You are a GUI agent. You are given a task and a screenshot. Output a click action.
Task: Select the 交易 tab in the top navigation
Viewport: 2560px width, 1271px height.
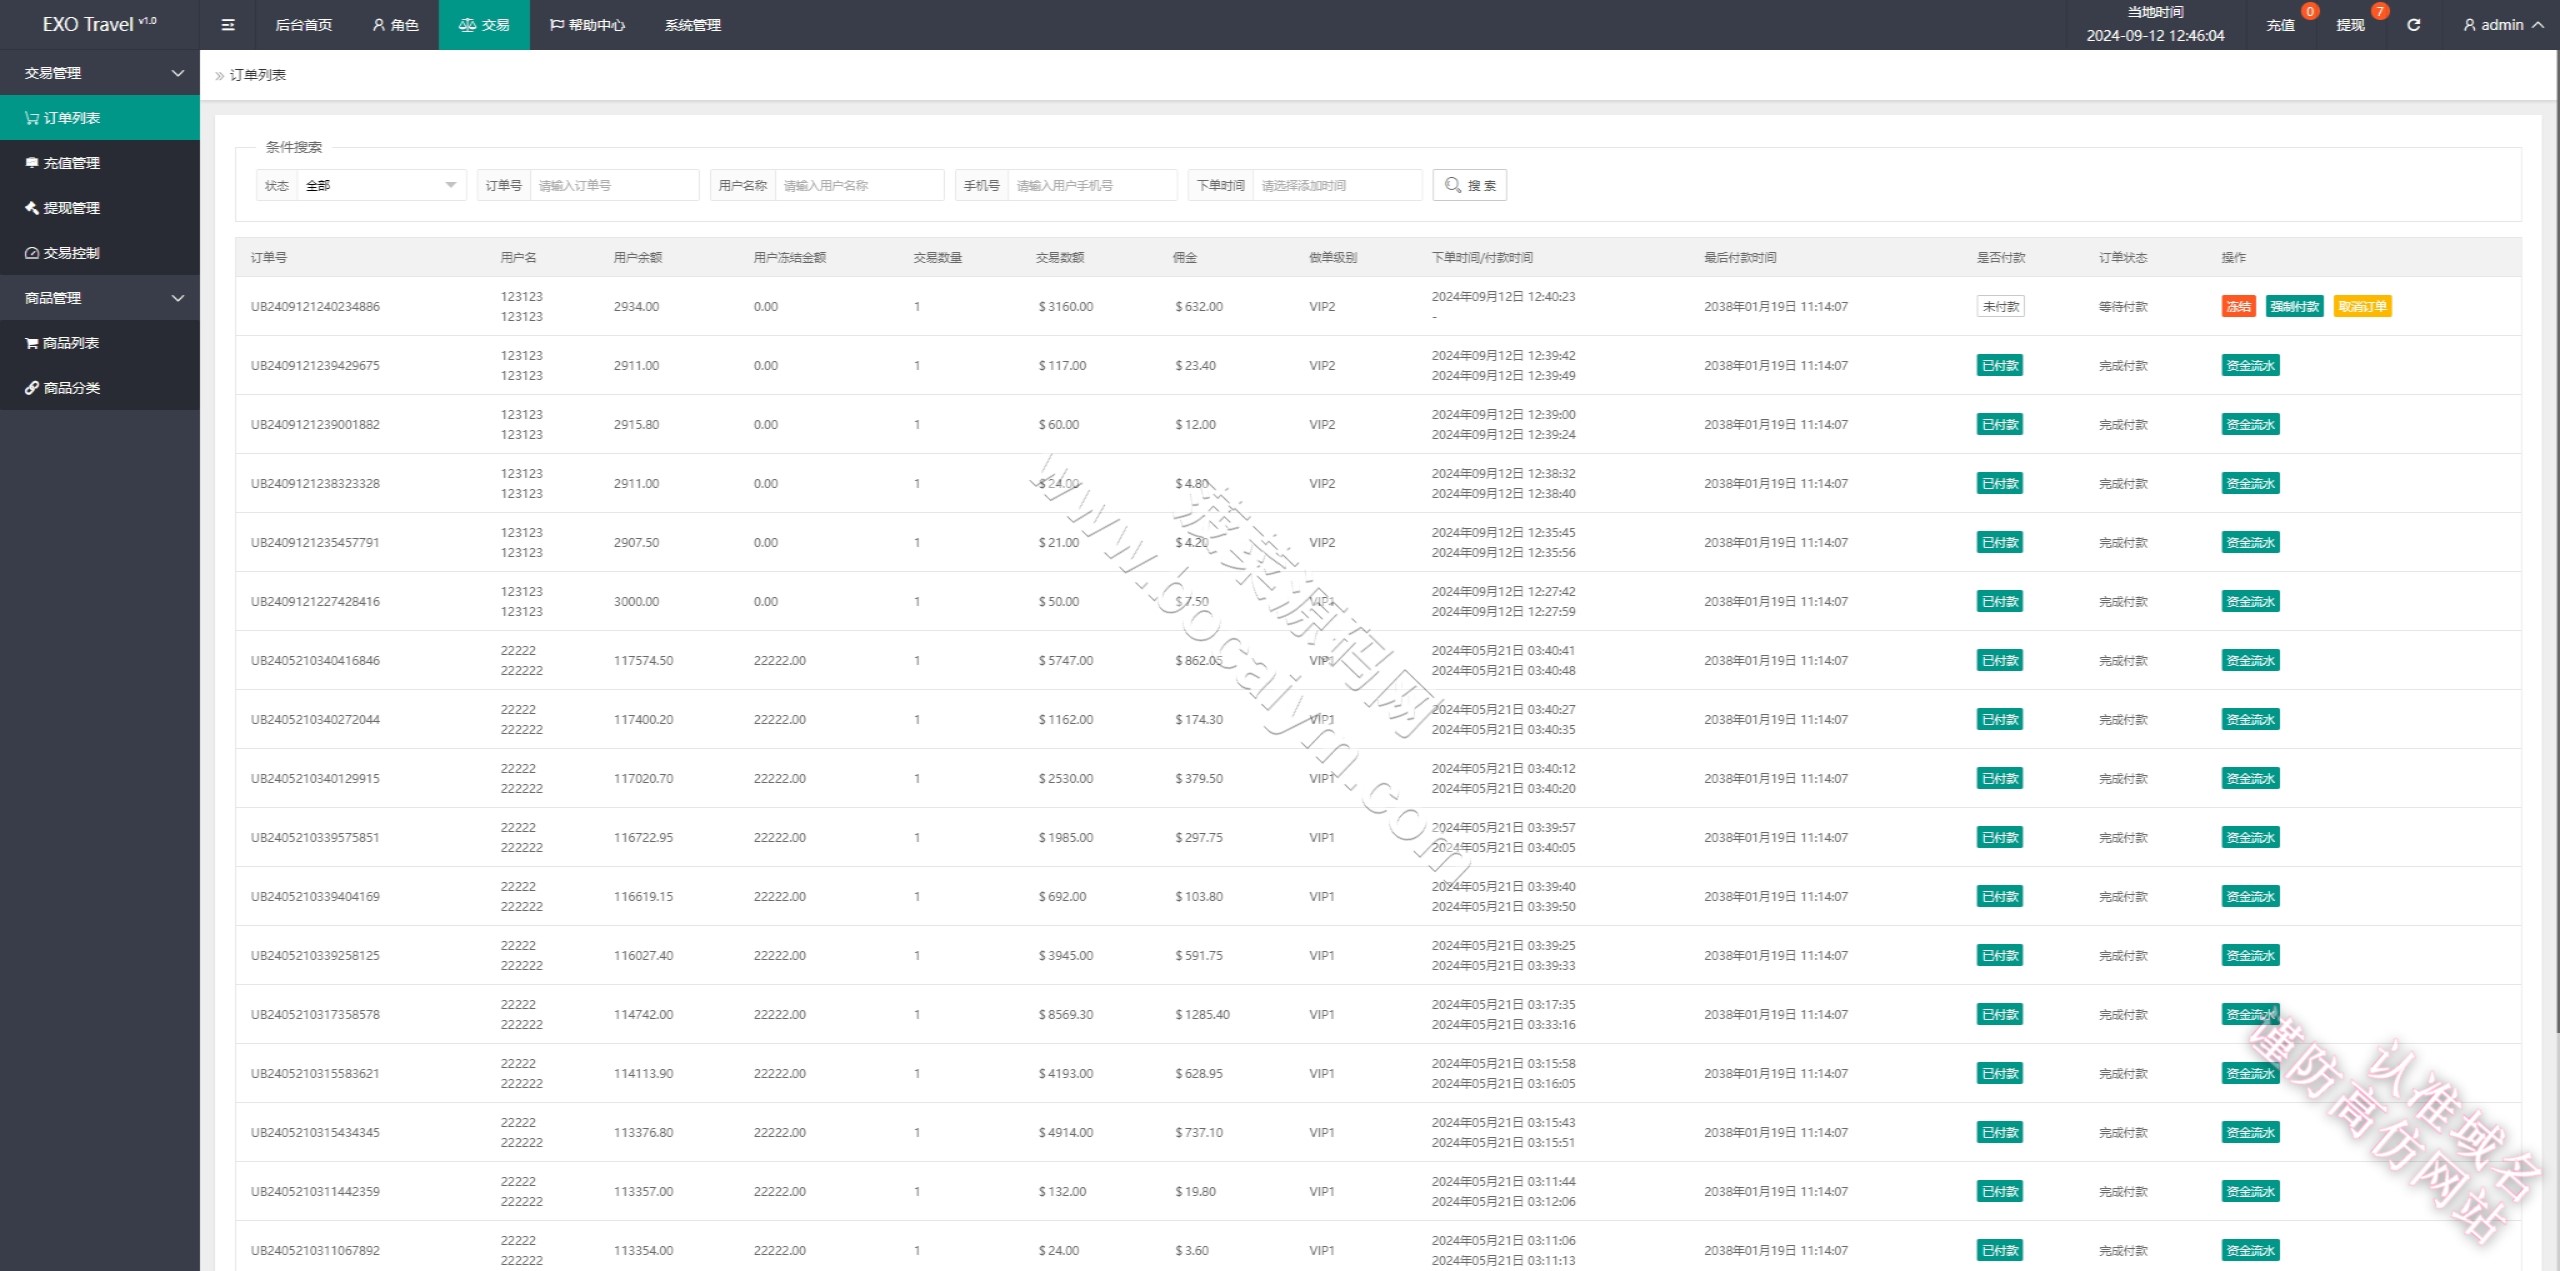[x=484, y=25]
